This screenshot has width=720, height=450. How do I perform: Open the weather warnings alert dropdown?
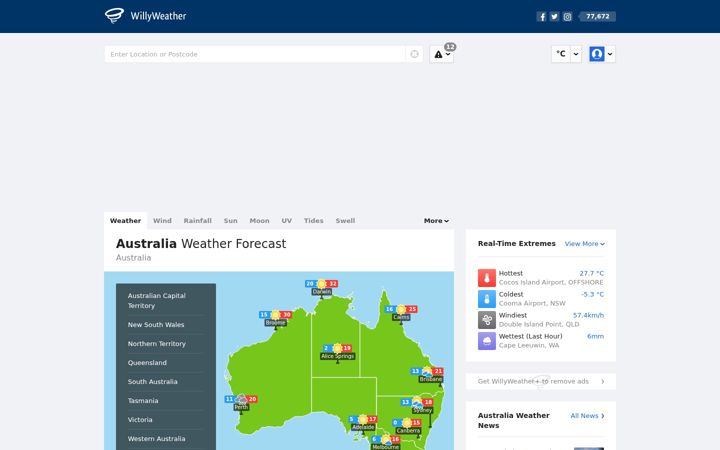pos(442,54)
